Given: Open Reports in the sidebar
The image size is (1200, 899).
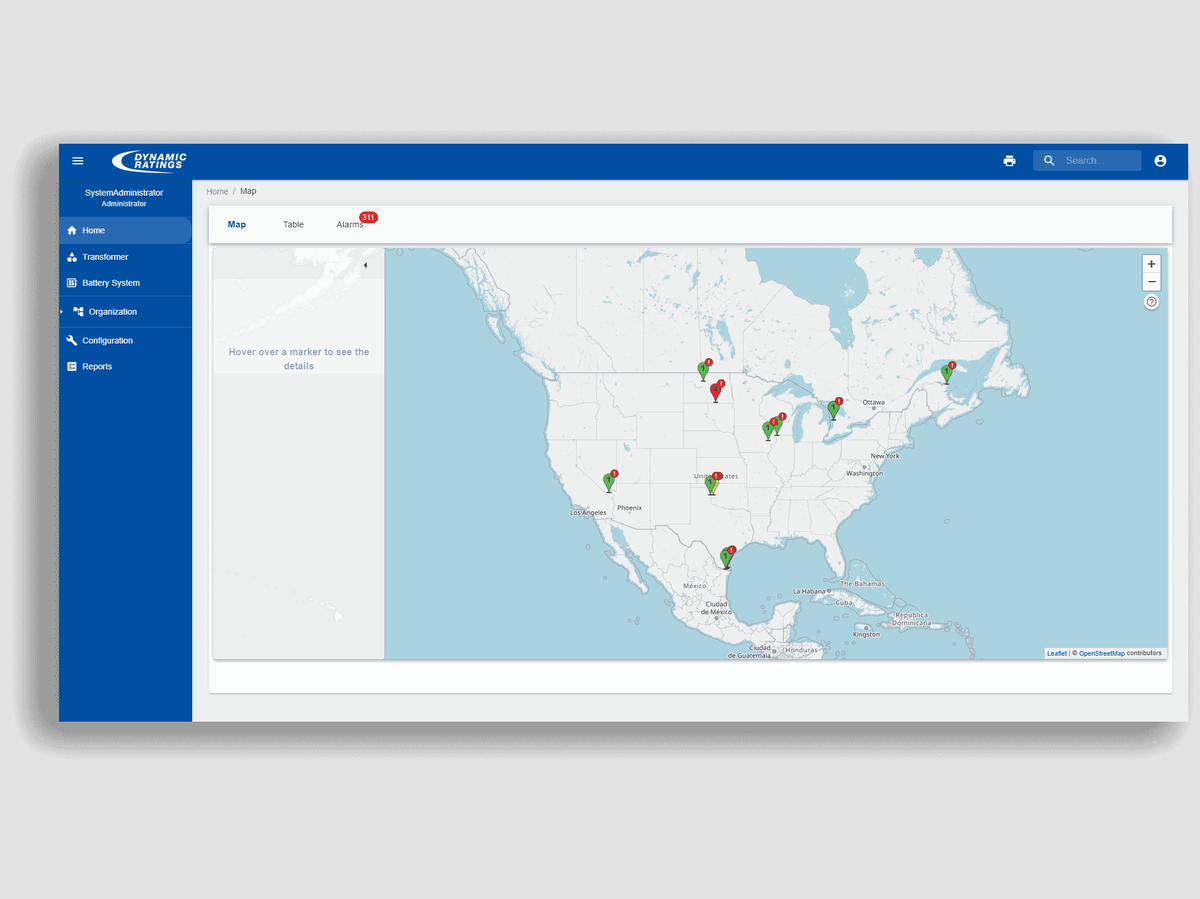Looking at the screenshot, I should click(125, 367).
